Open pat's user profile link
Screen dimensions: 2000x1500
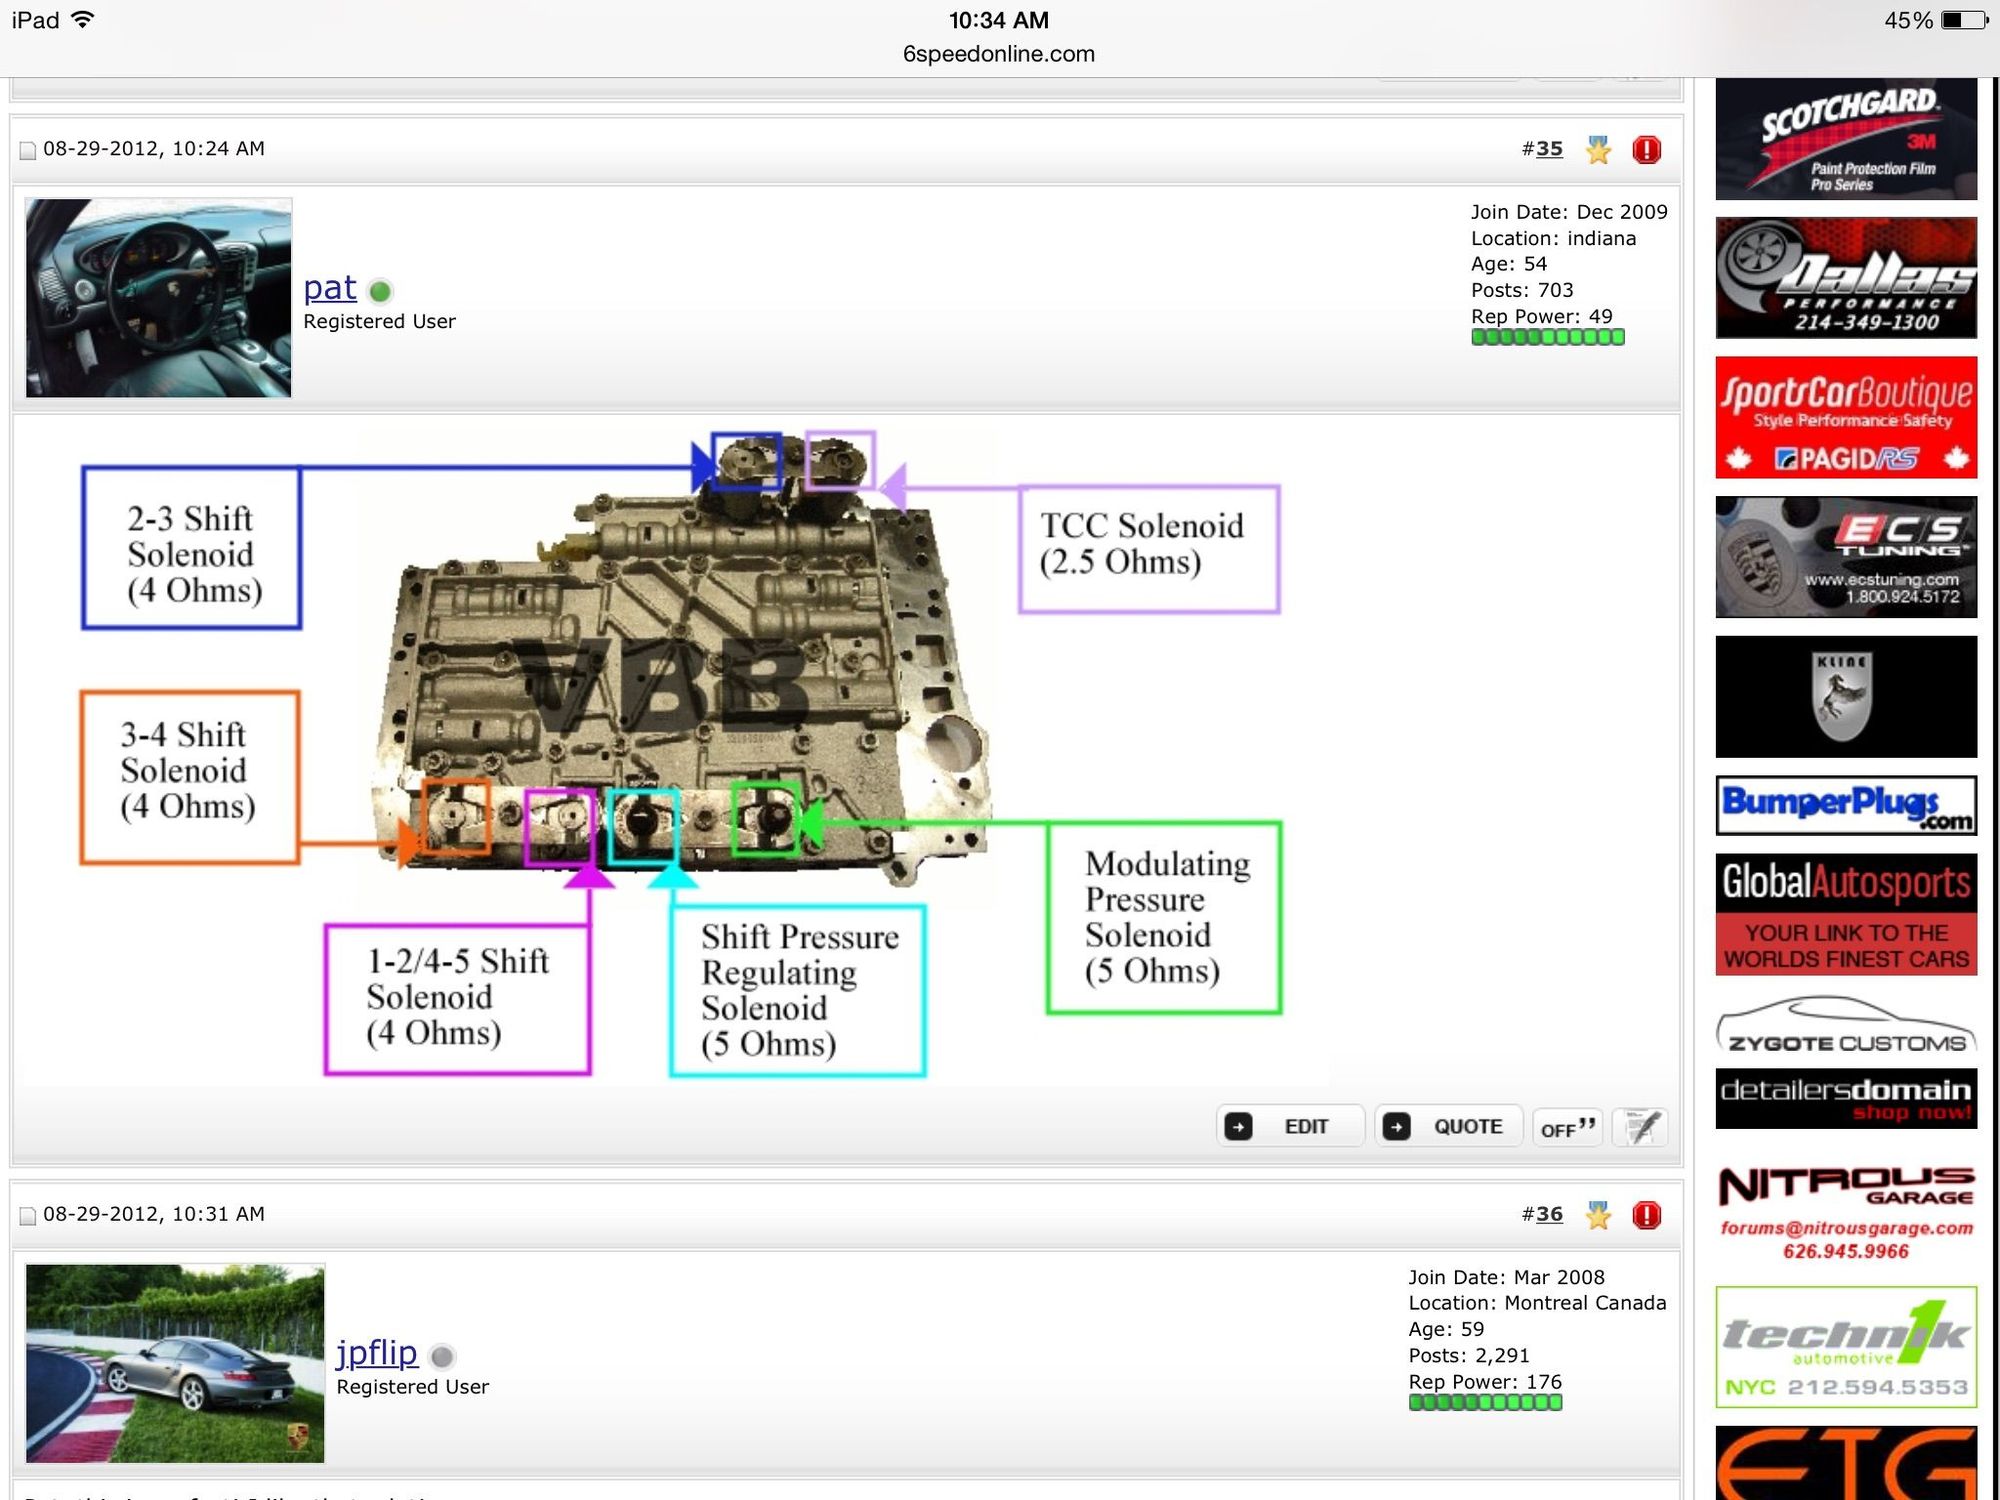(330, 288)
